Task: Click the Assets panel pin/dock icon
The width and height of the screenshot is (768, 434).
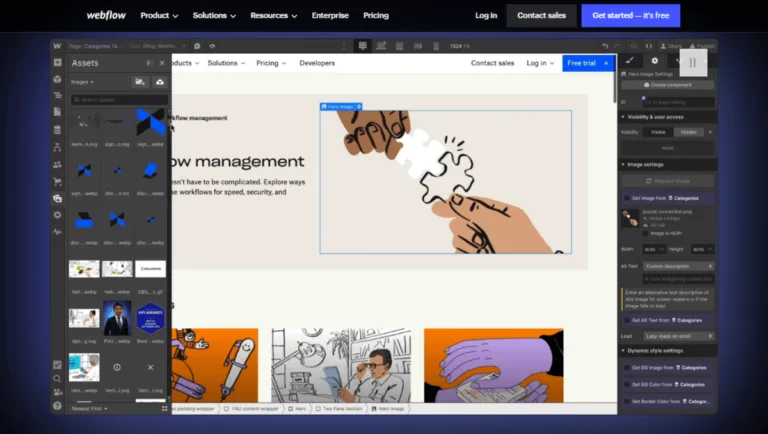Action: pos(150,63)
